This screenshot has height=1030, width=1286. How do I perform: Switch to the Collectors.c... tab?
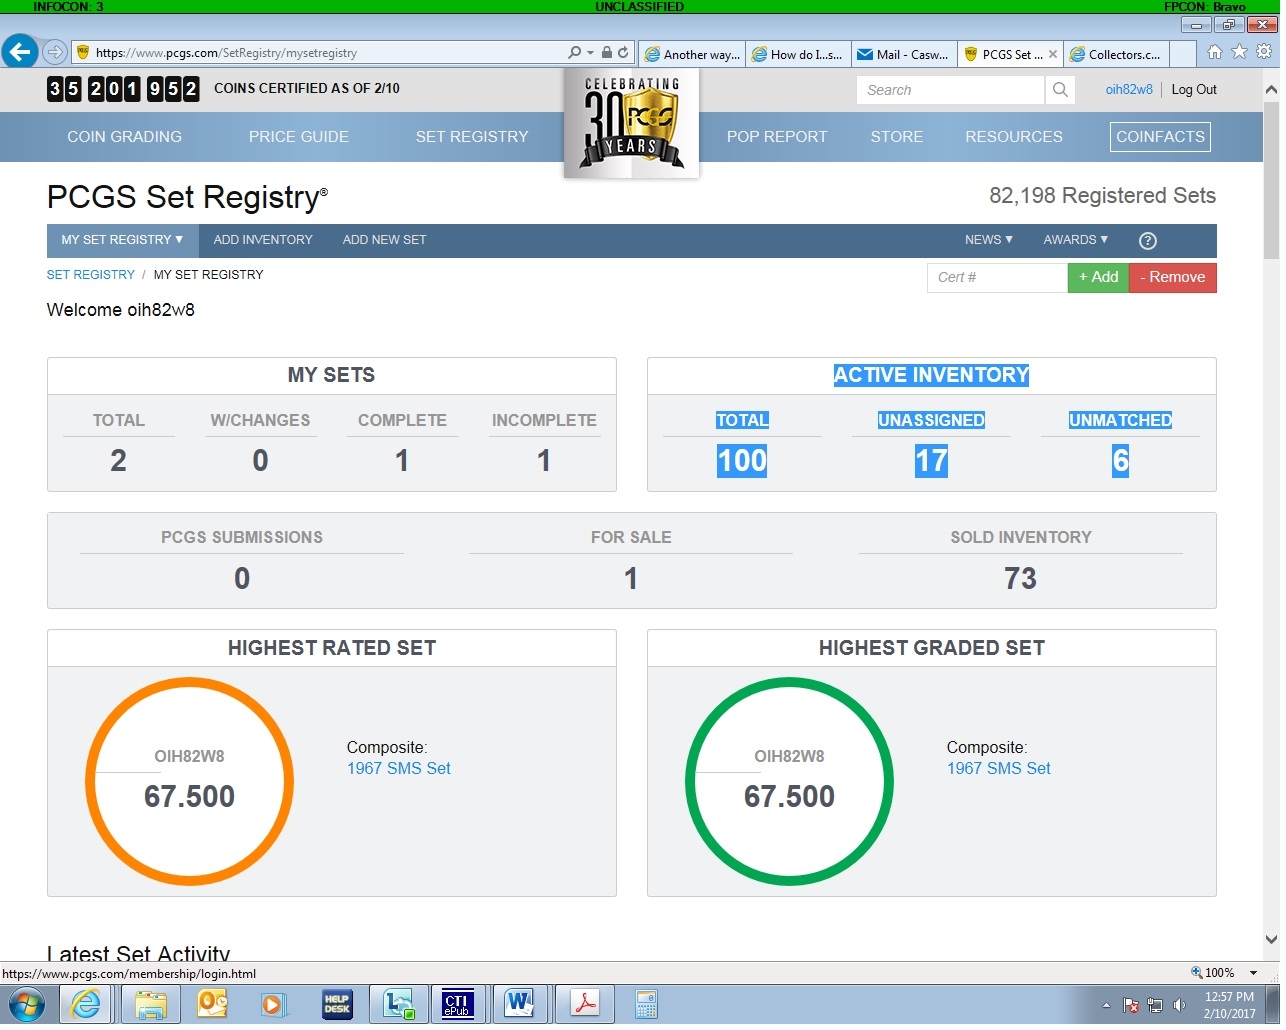coord(1116,54)
